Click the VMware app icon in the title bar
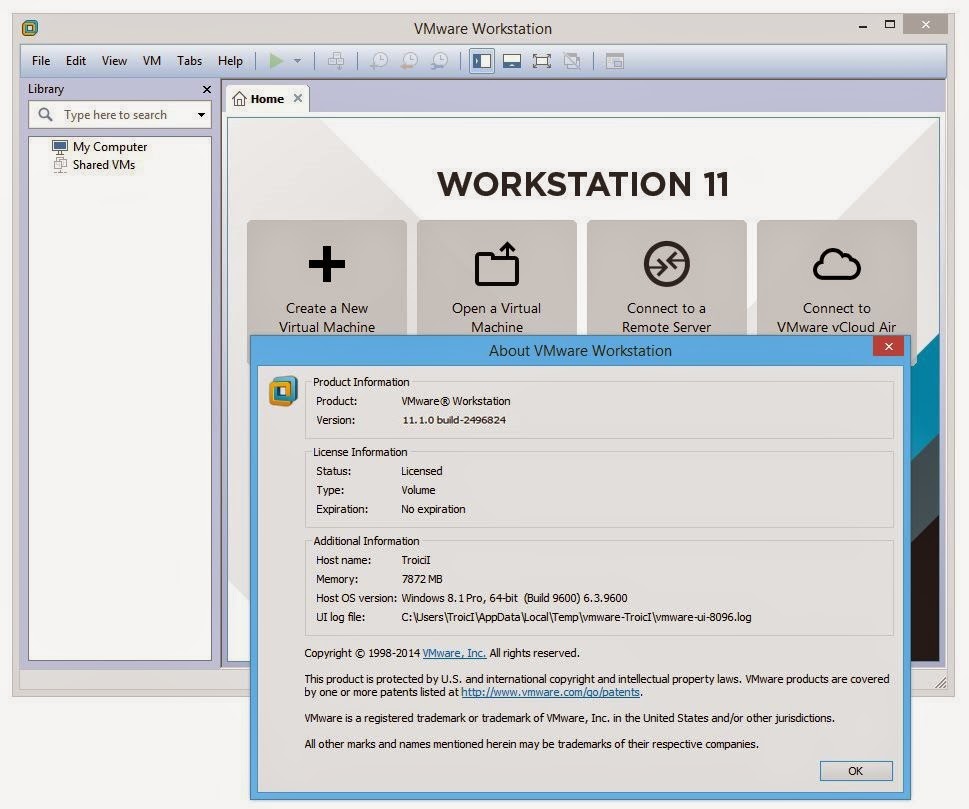The image size is (969, 809). (30, 28)
